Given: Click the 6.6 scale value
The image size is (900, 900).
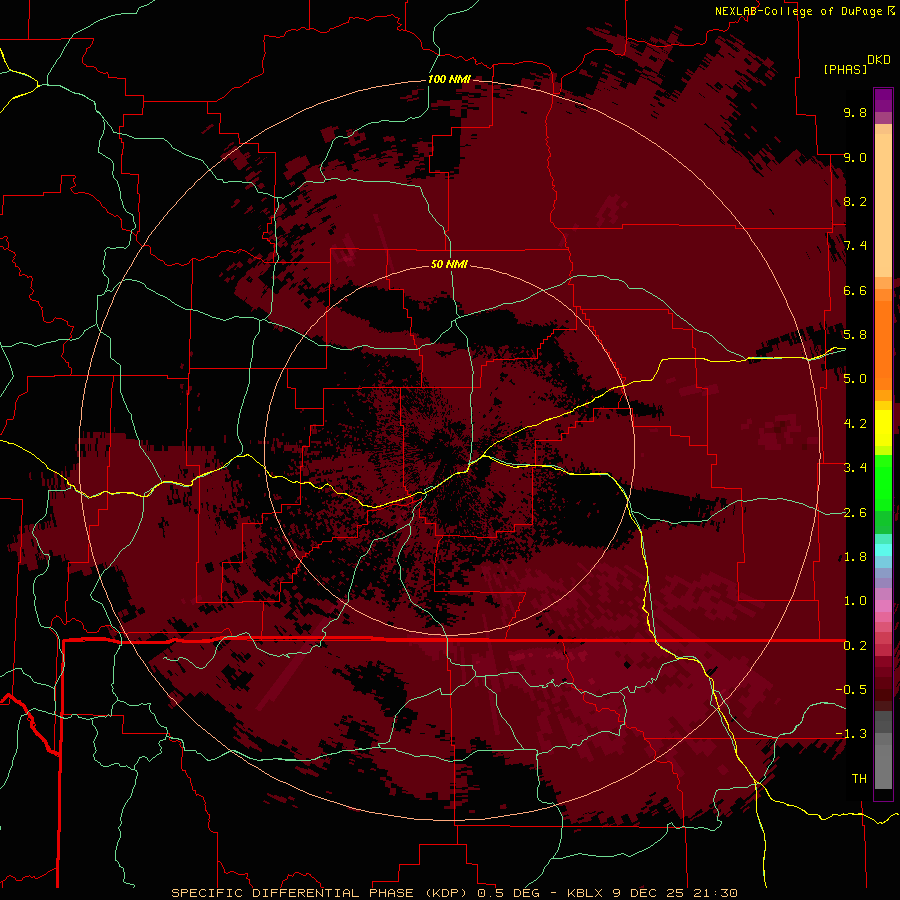Looking at the screenshot, I should (x=855, y=290).
